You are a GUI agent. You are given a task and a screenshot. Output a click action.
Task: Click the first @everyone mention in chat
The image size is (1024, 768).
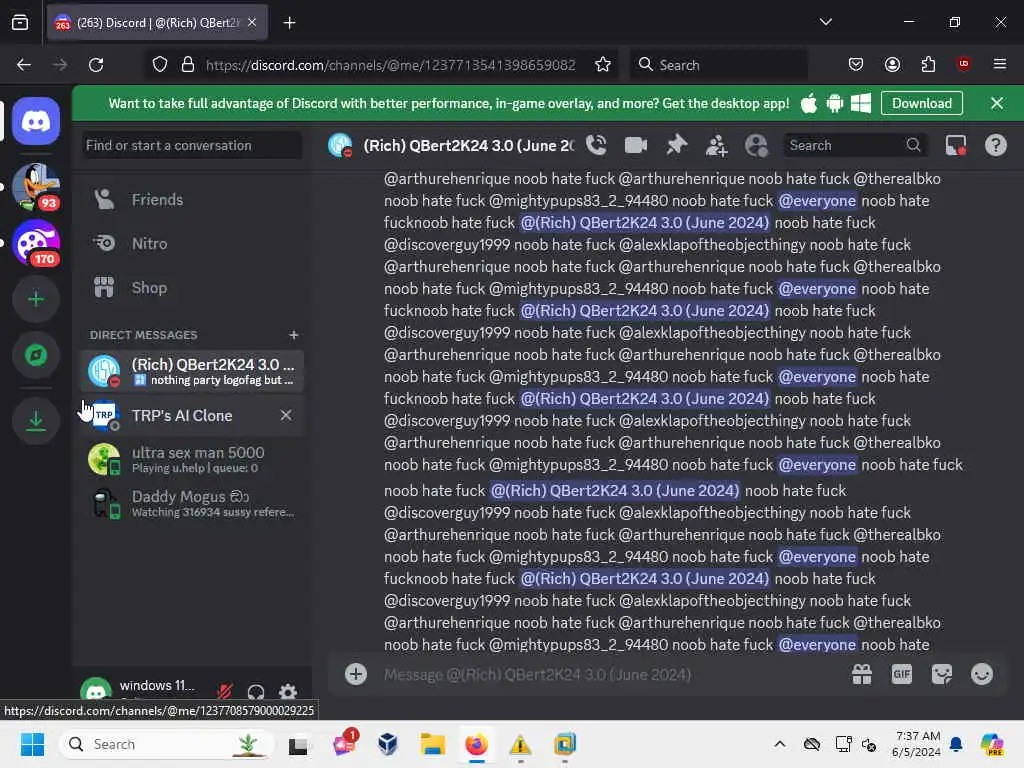coord(816,200)
